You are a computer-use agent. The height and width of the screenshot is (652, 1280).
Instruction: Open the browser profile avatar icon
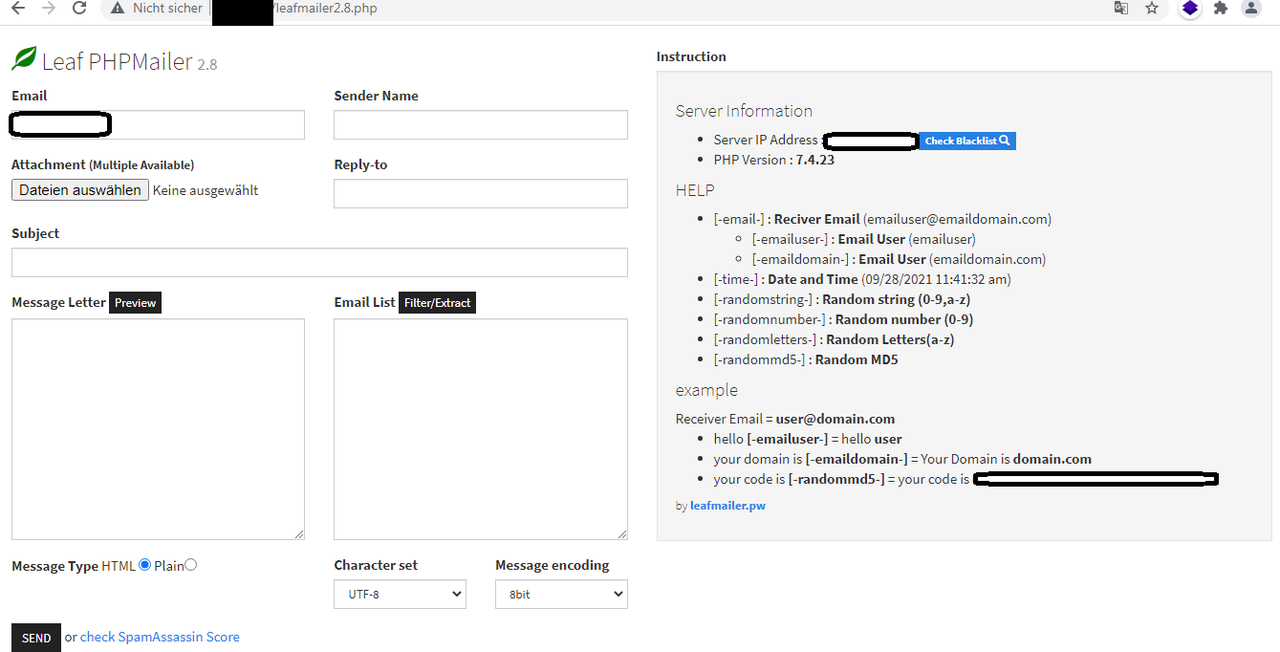click(1251, 8)
